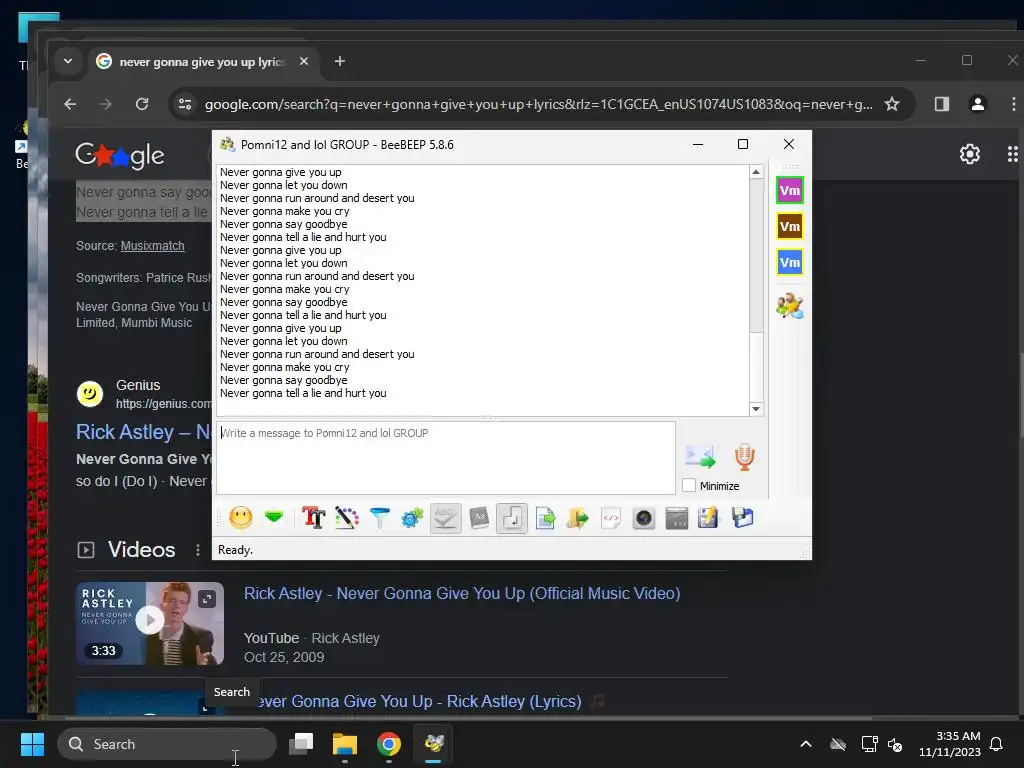Viewport: 1024px width, 768px height.
Task: Click the network display tray icon
Action: coord(869,744)
